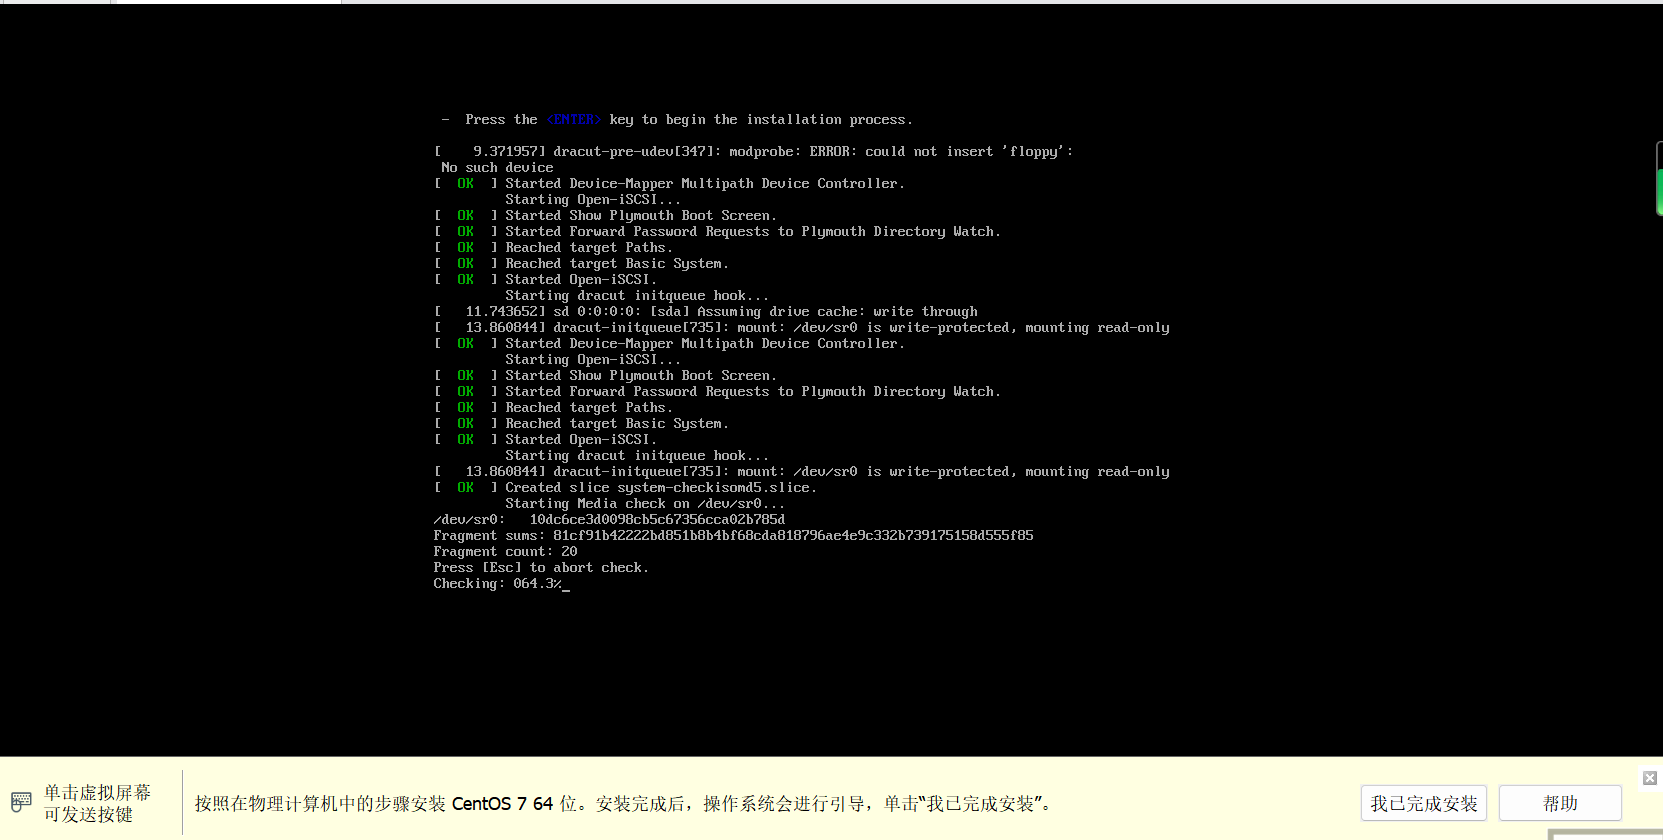Click the 'Fragment sums' hash line
Image resolution: width=1663 pixels, height=840 pixels.
733,535
